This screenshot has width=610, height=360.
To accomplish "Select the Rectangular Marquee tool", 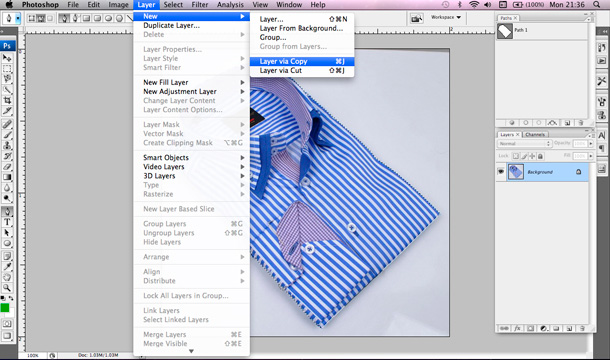I will point(7,68).
